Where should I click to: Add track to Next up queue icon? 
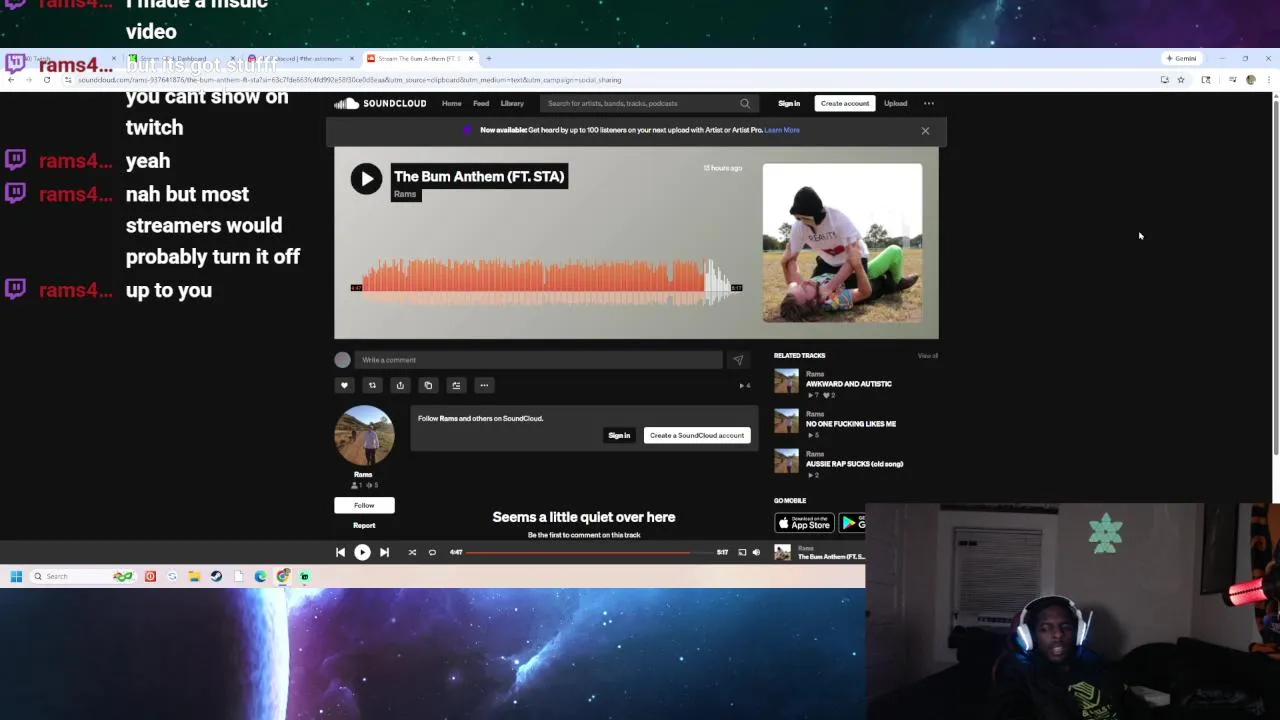(456, 385)
